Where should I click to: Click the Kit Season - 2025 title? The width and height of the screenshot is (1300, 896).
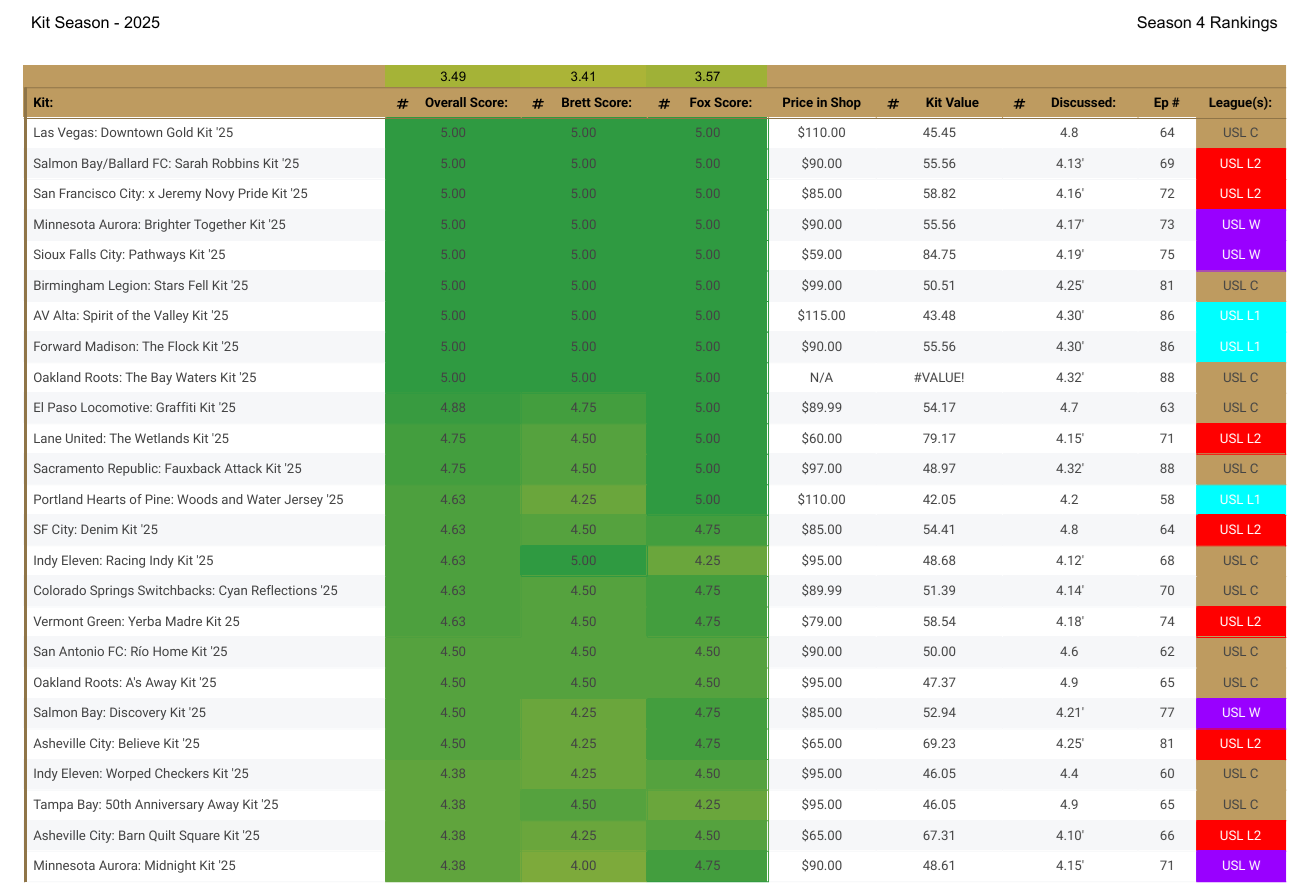(x=95, y=23)
